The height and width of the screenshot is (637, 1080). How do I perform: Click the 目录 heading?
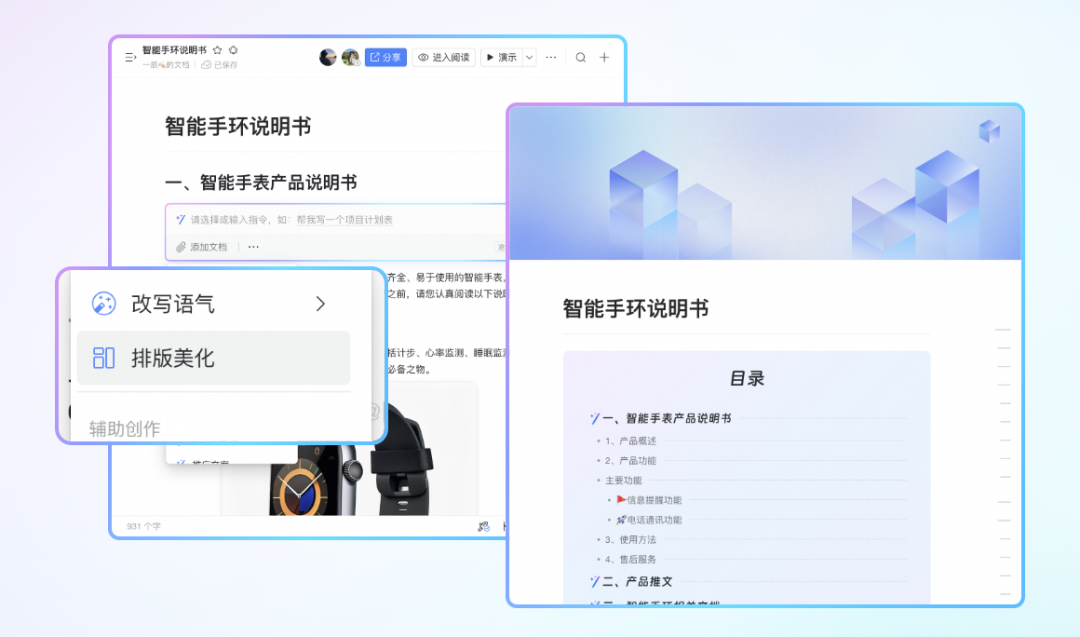point(747,378)
